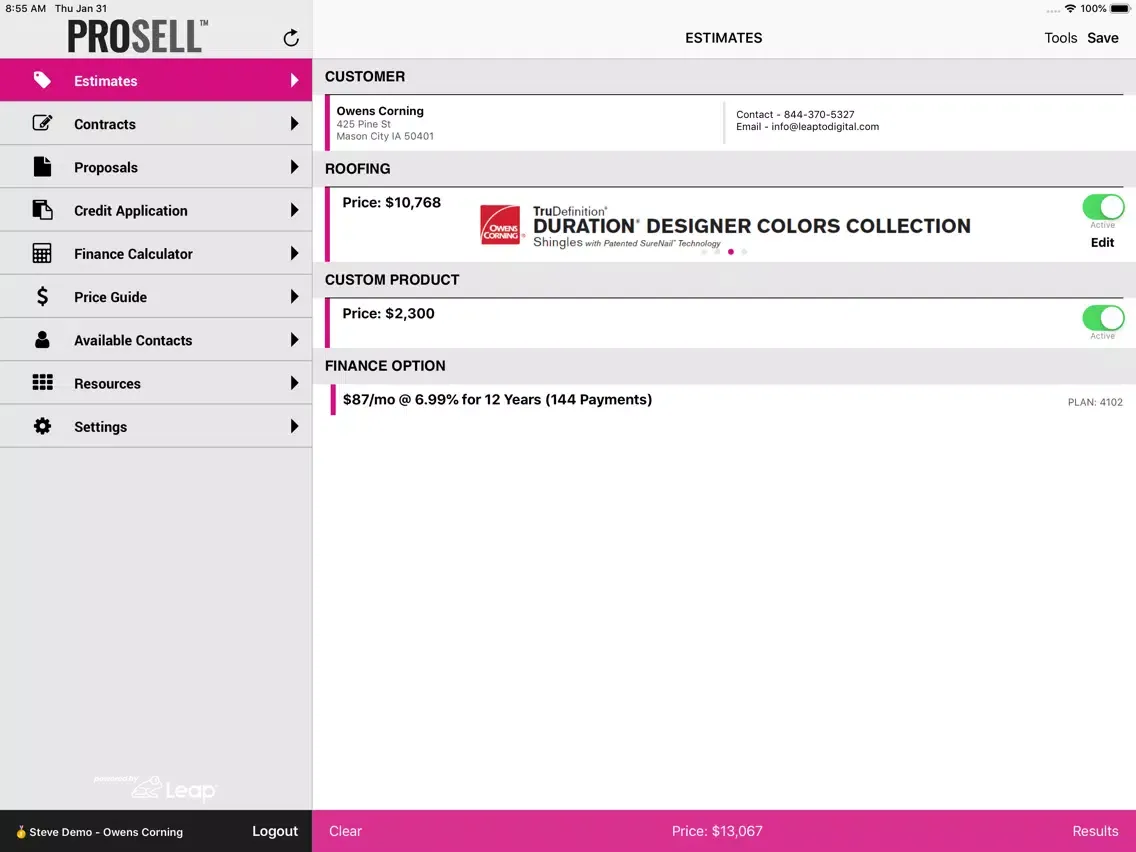The width and height of the screenshot is (1136, 852).
Task: Click the Estimates tag icon
Action: (42, 80)
